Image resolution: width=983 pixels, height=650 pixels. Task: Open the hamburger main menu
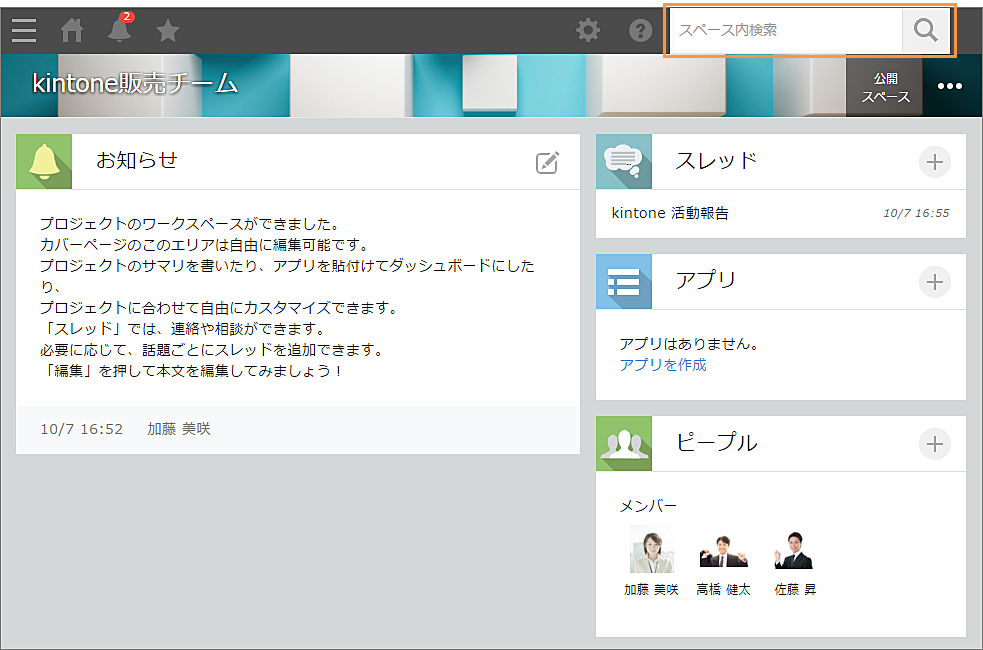(24, 30)
